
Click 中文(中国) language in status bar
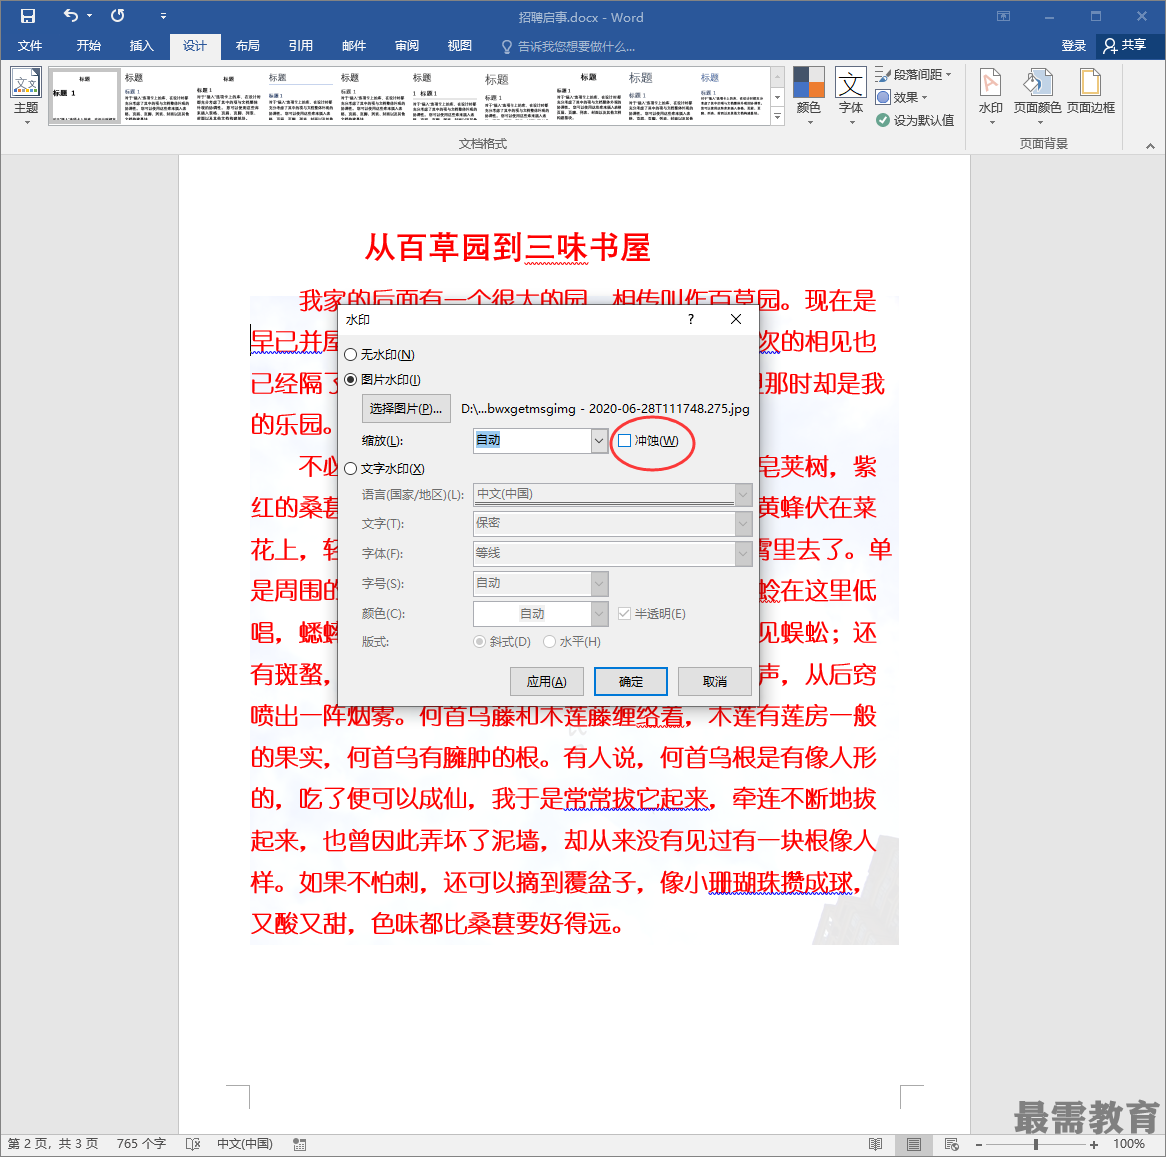(245, 1144)
